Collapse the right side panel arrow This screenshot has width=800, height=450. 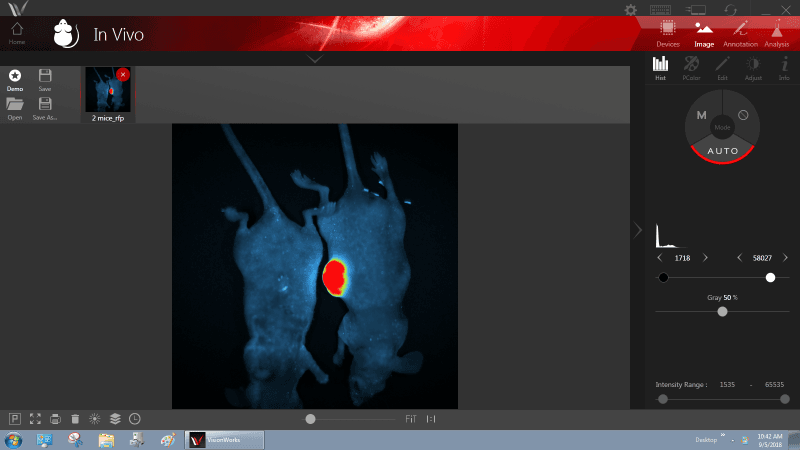click(638, 230)
